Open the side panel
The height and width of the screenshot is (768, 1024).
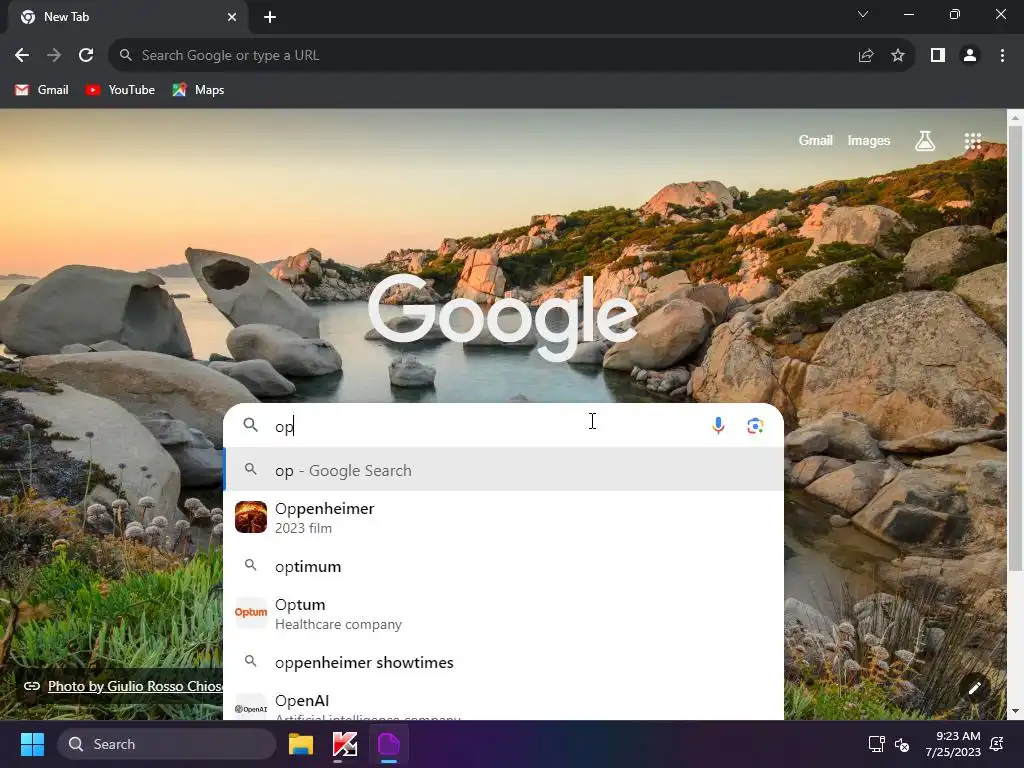[938, 56]
